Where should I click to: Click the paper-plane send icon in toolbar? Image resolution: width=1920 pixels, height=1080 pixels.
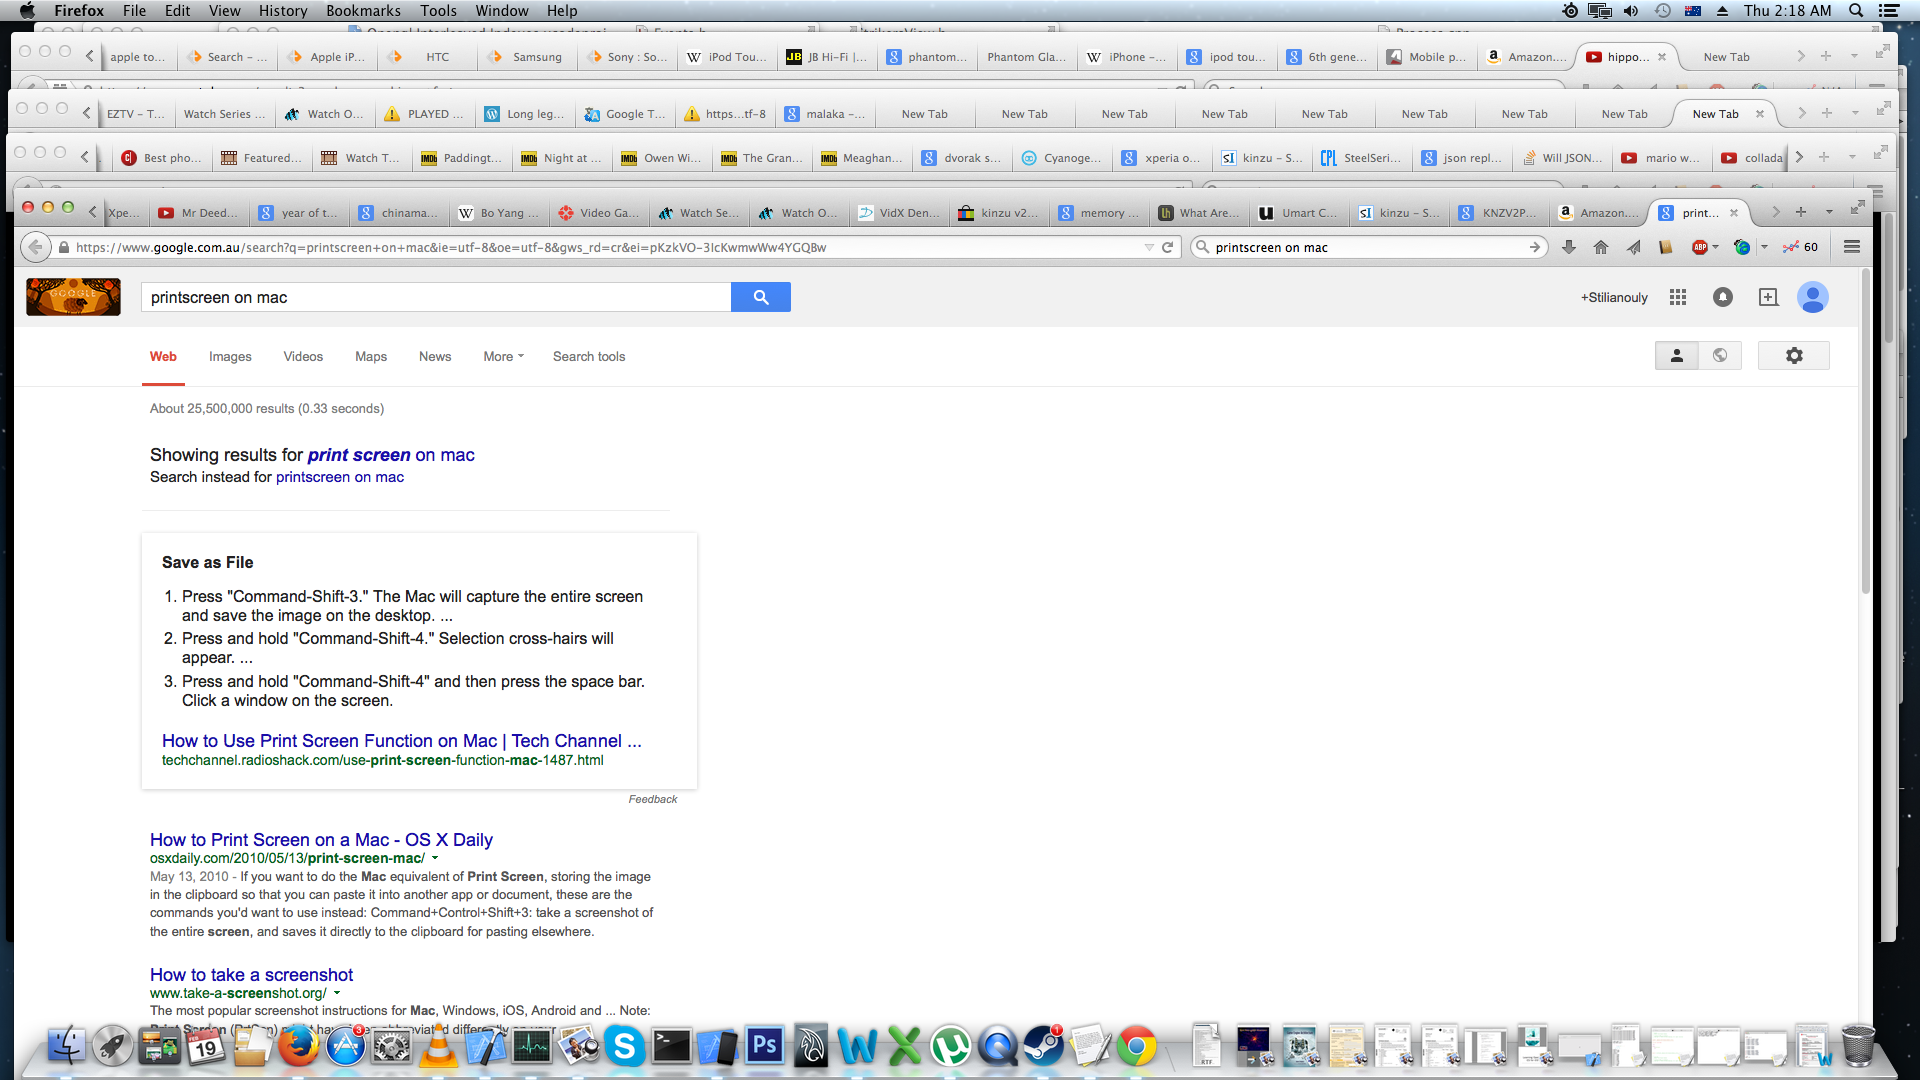tap(1633, 247)
